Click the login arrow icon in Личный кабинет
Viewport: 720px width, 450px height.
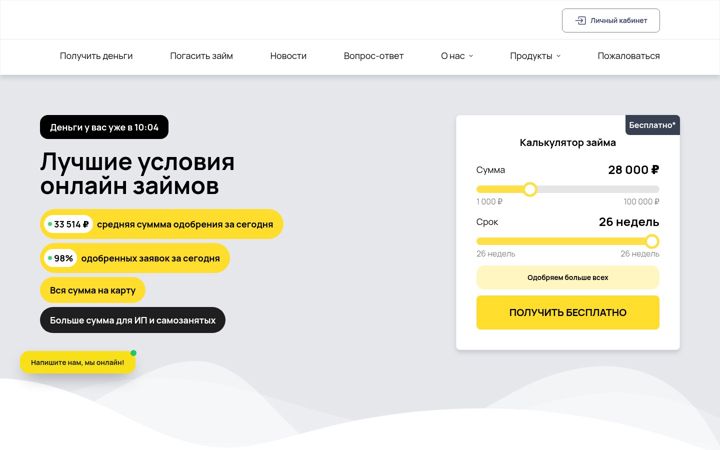580,21
